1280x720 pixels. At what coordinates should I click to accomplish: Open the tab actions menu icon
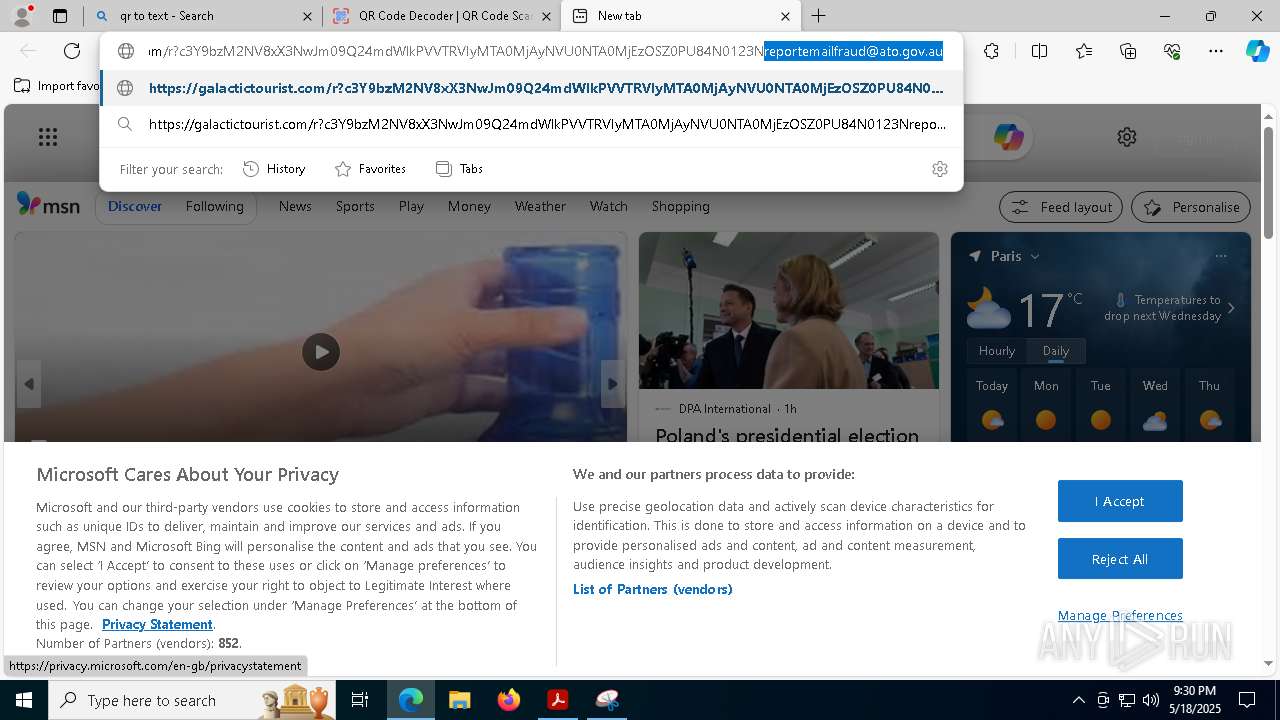tap(60, 16)
